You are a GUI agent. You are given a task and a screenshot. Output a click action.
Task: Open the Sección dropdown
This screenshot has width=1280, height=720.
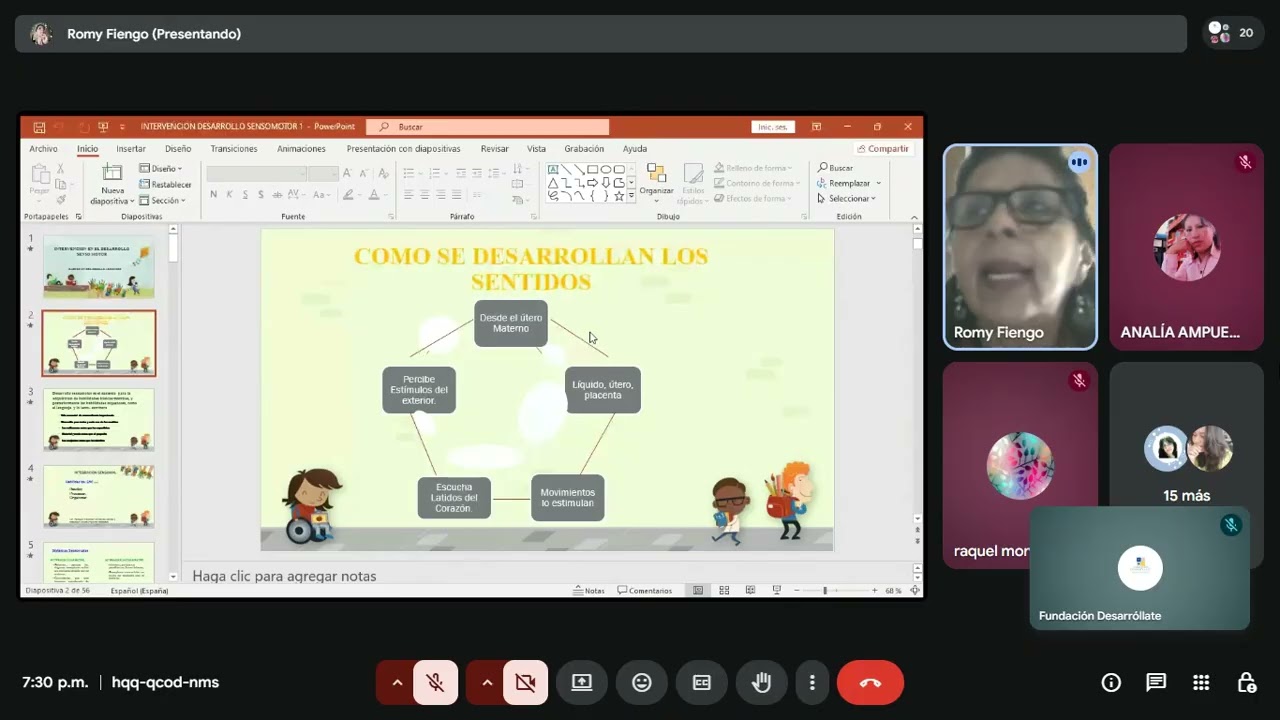pos(163,200)
